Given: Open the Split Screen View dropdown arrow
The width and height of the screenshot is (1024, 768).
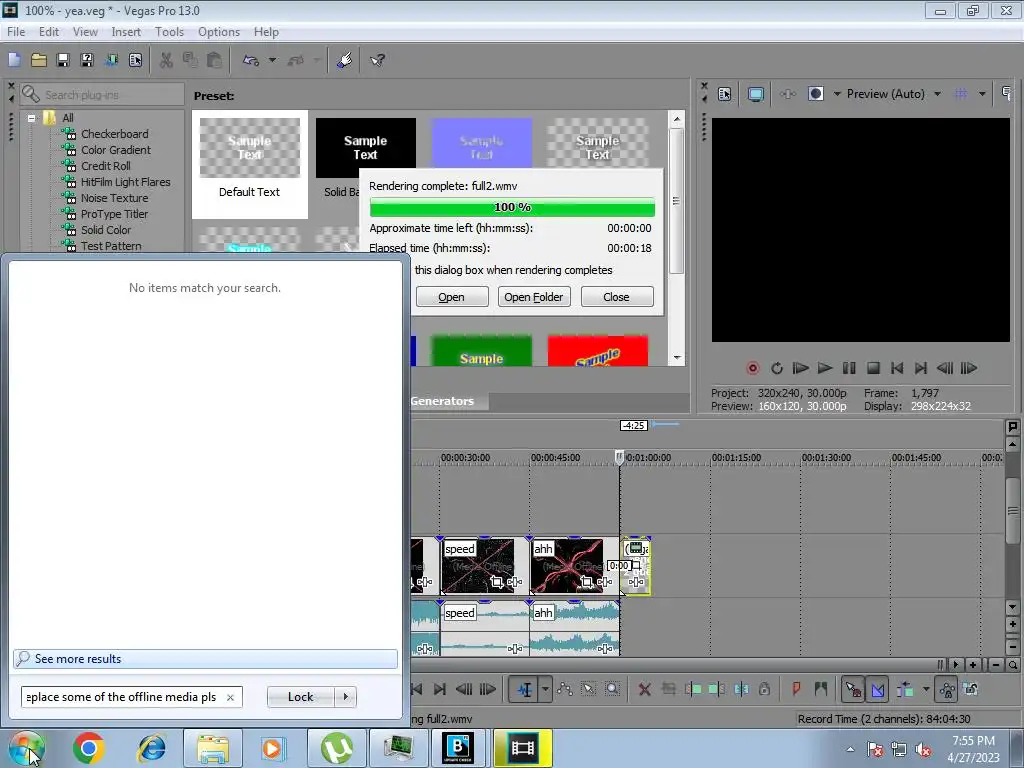Looking at the screenshot, I should (837, 94).
